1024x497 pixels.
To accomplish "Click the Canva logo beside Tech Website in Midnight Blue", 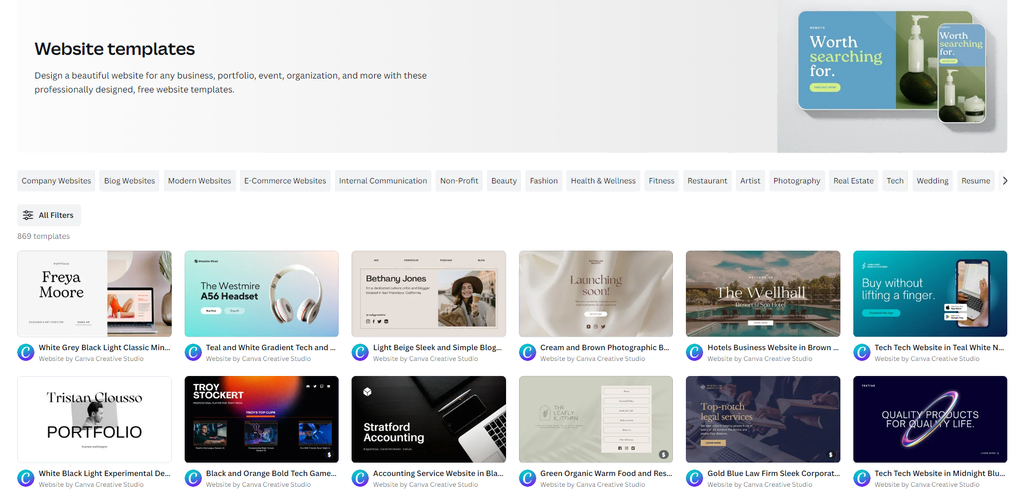I will pyautogui.click(x=862, y=478).
